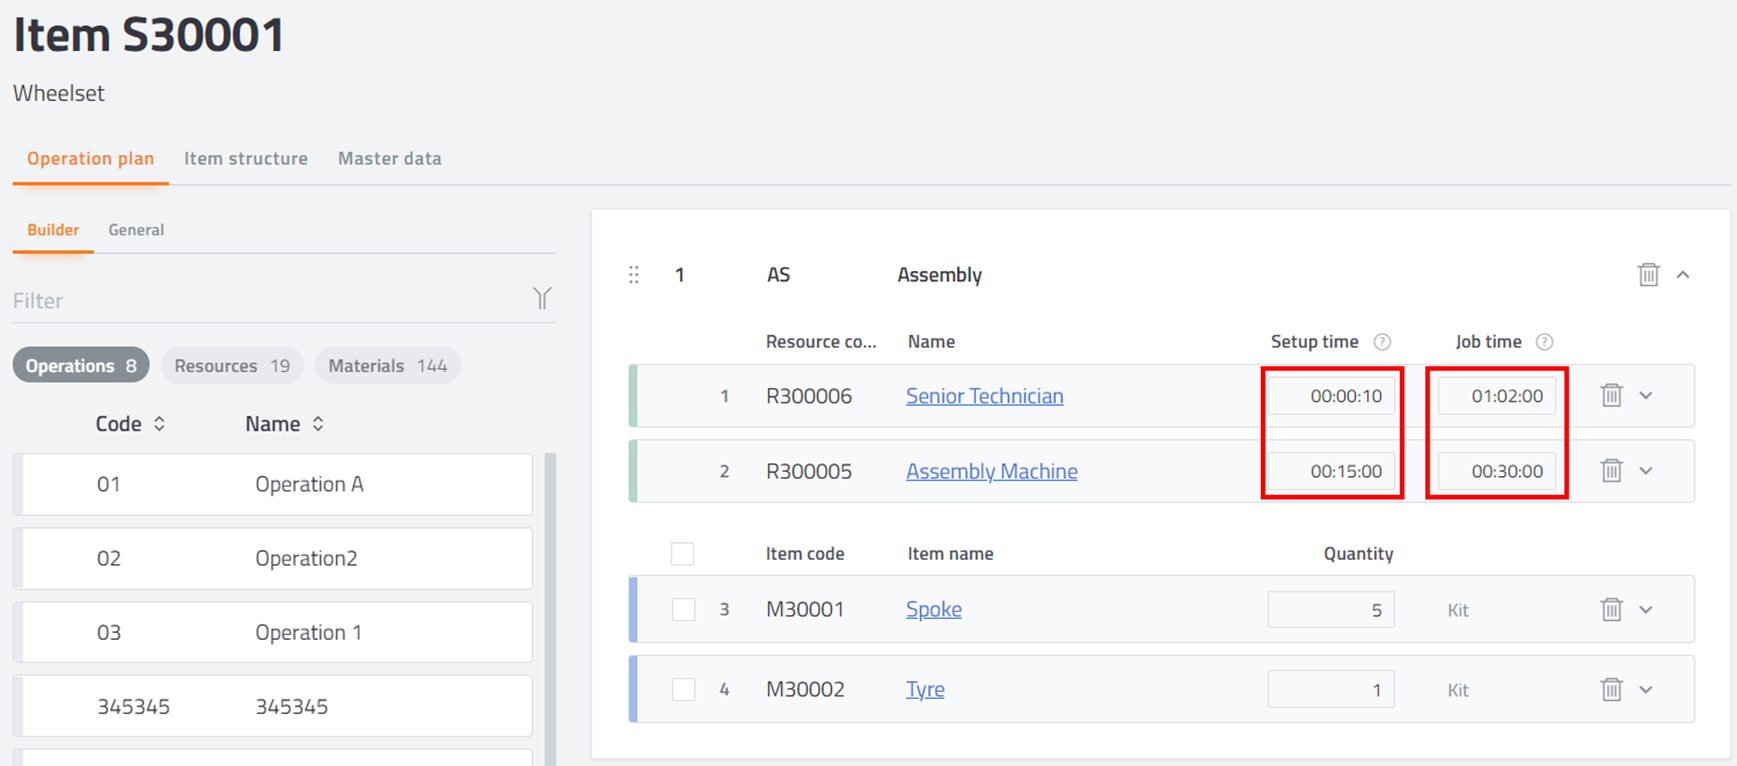Click resource code R300005

[x=809, y=470]
